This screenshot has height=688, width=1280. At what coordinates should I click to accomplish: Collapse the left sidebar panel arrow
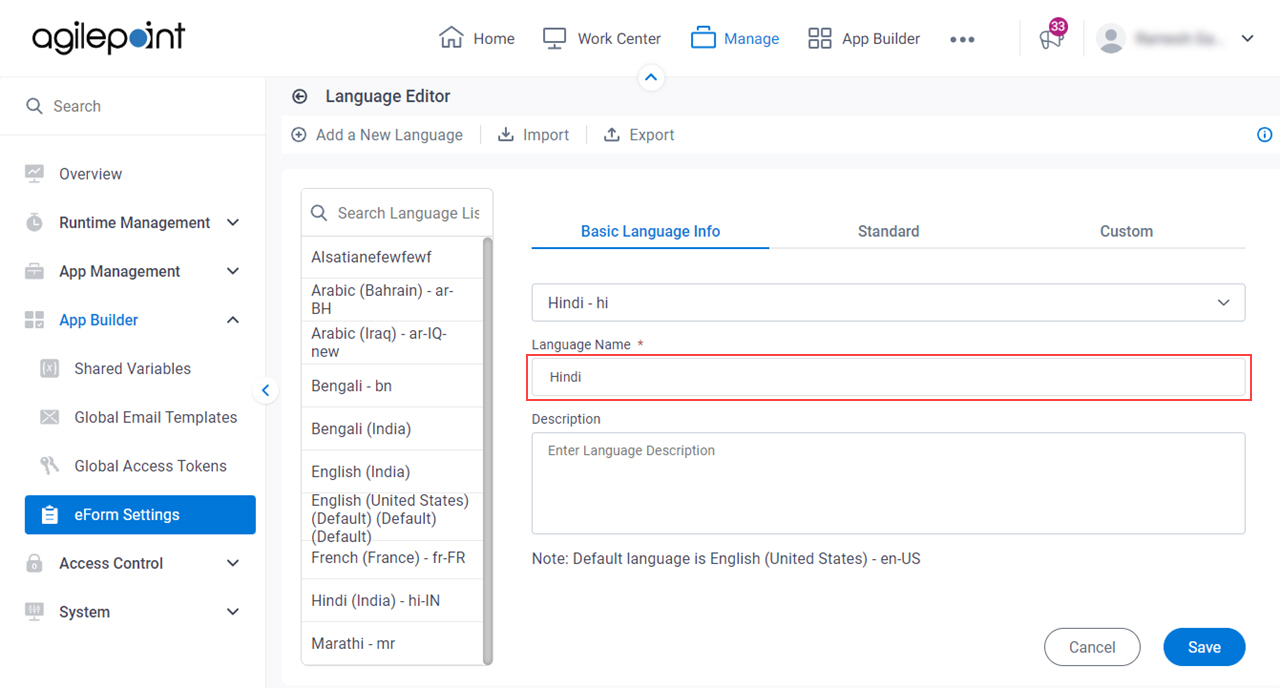point(265,391)
